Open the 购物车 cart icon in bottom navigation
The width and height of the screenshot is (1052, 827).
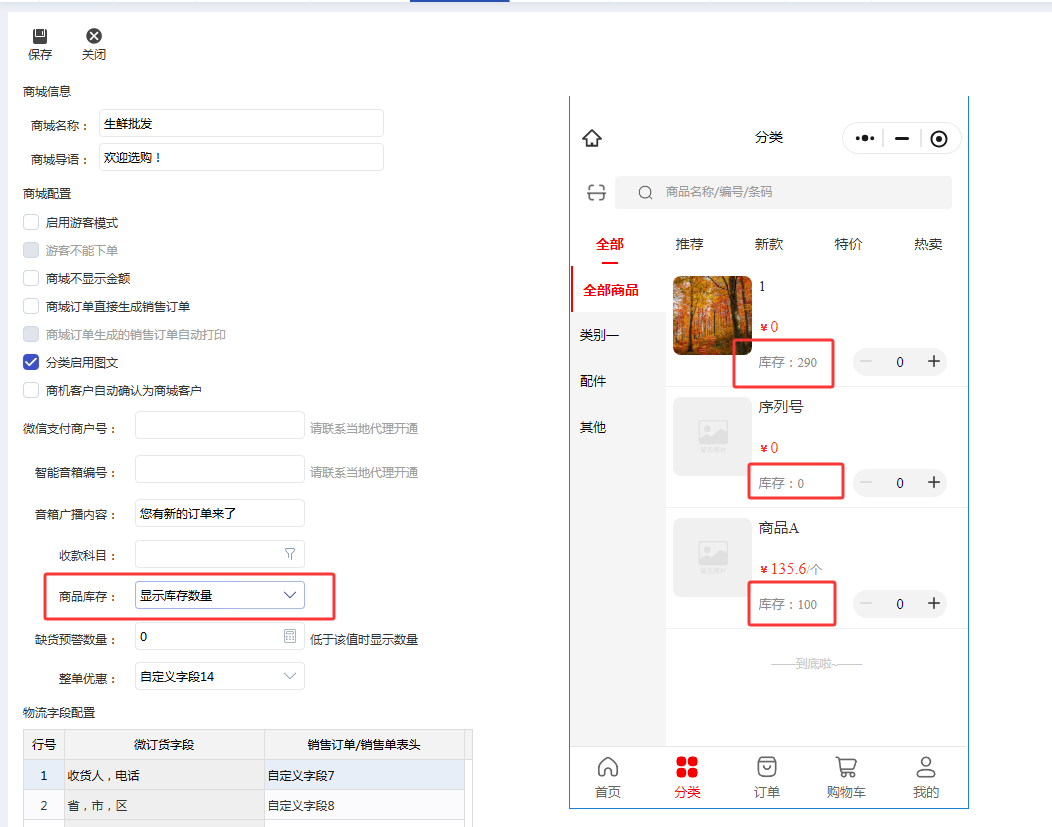(x=846, y=768)
